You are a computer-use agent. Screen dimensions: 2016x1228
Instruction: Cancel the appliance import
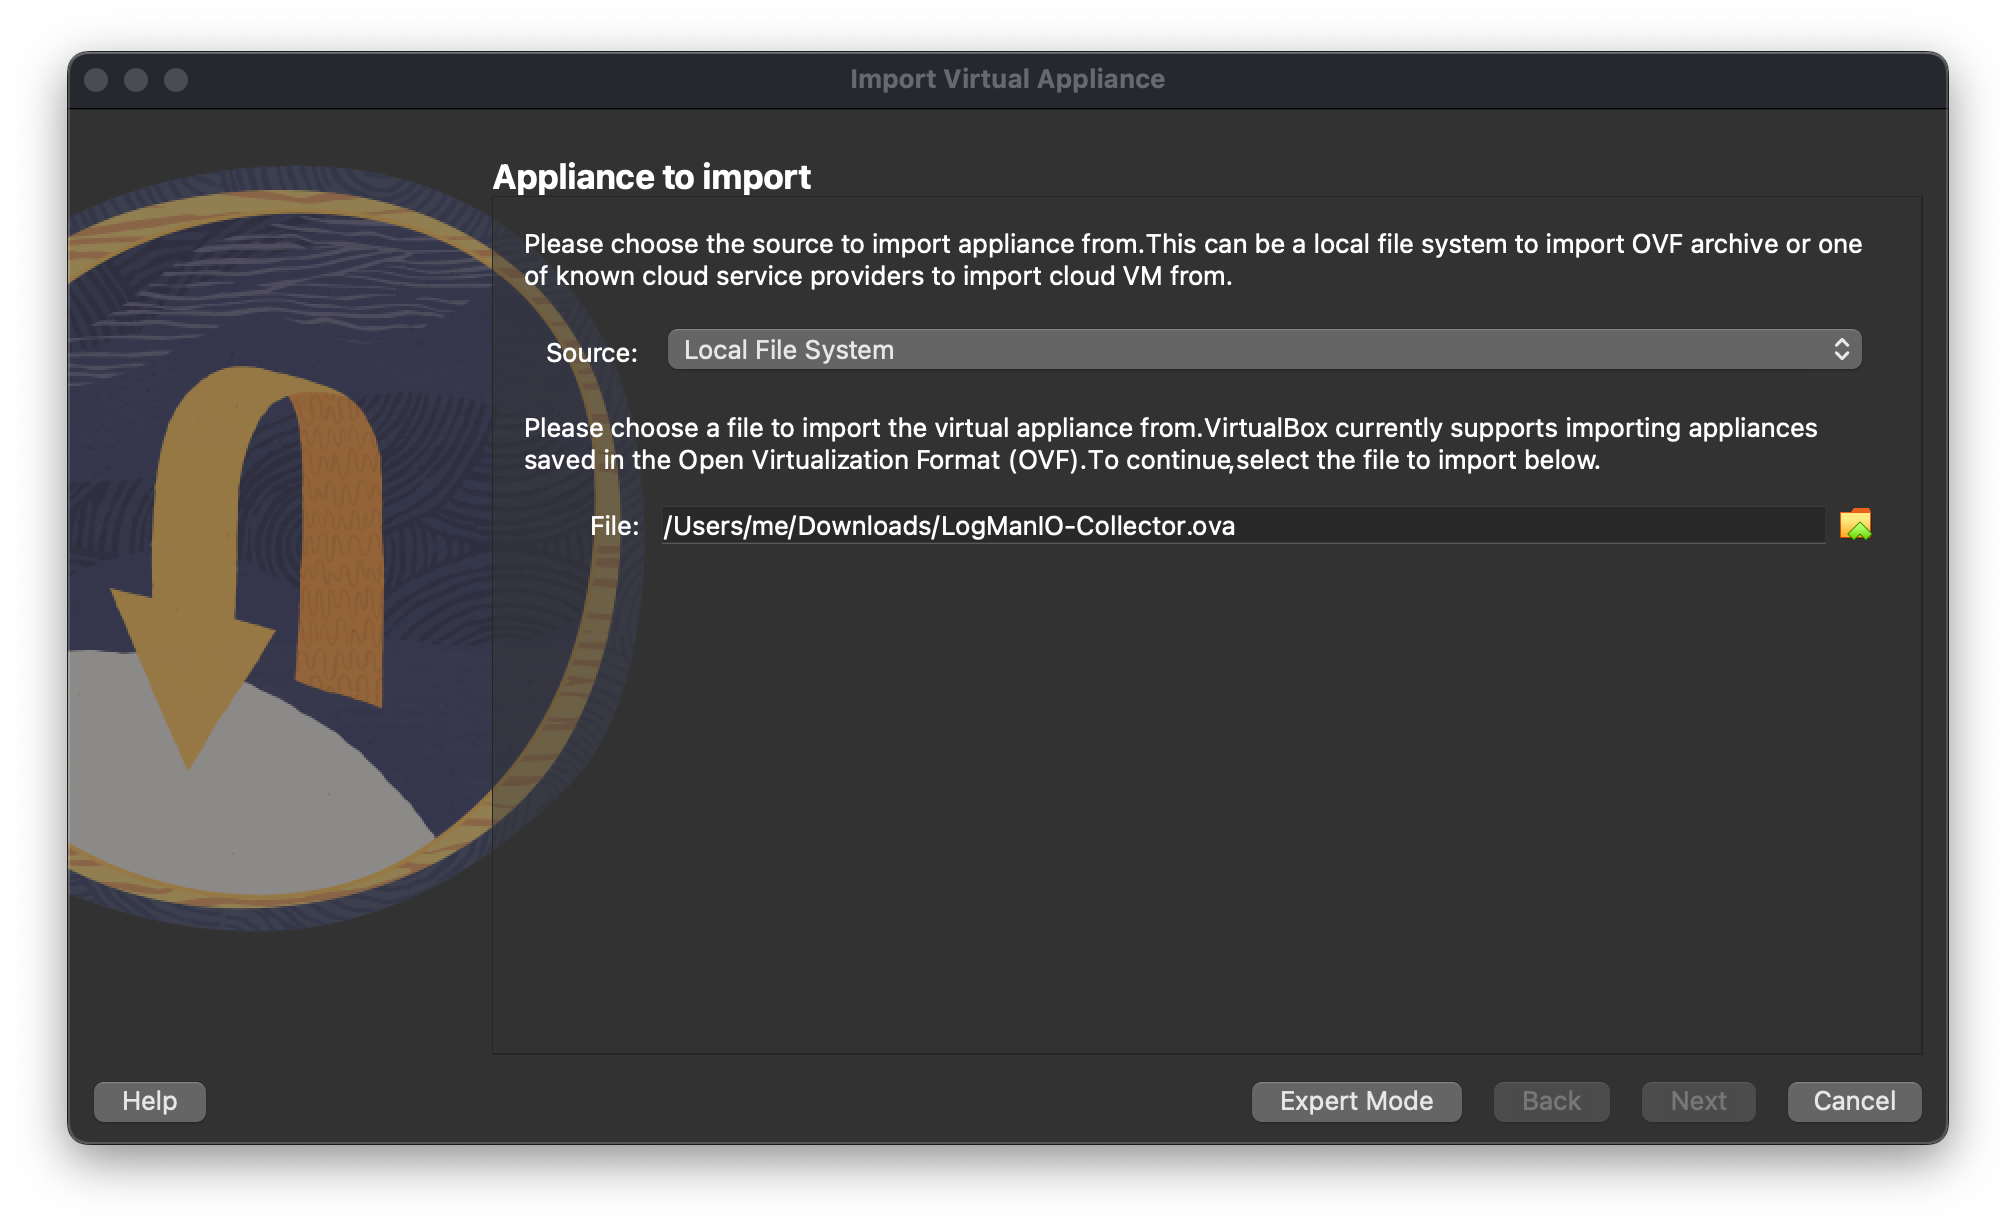(1854, 1101)
